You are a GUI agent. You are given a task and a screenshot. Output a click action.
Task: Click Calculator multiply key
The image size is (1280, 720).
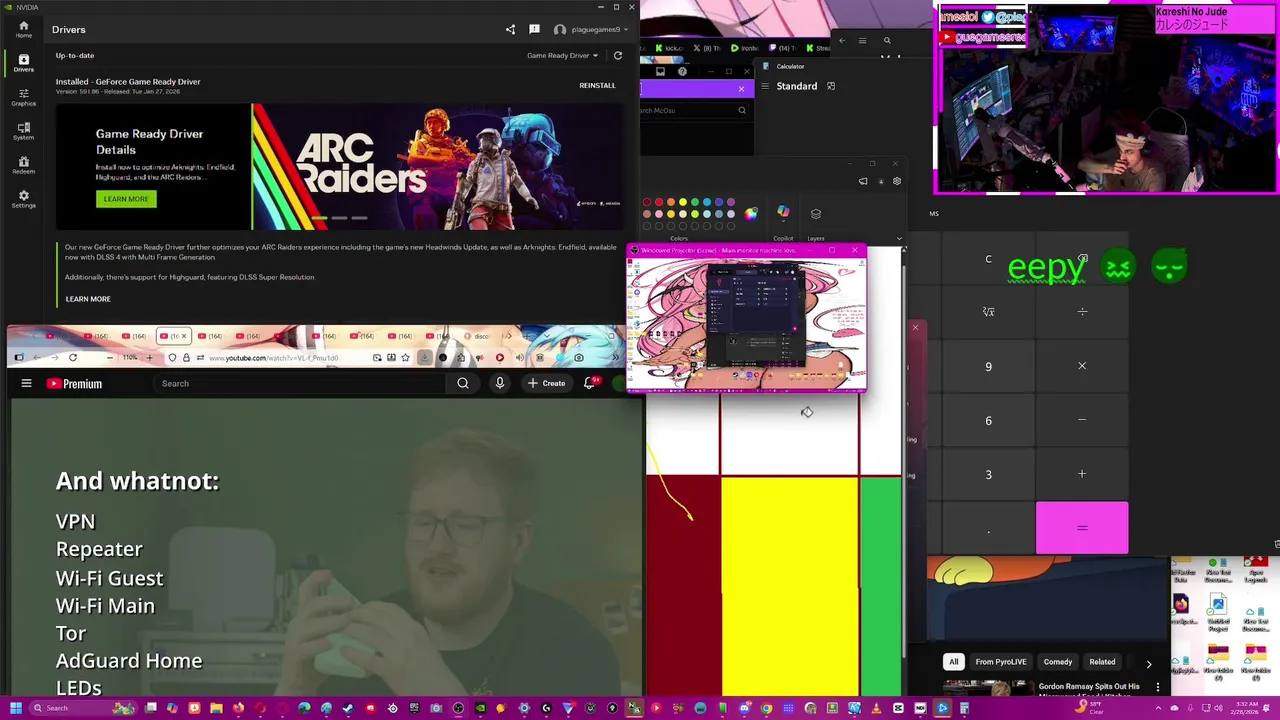point(1082,367)
